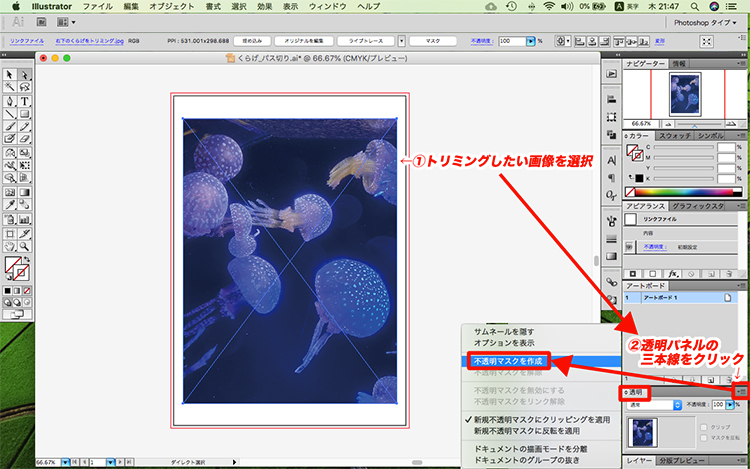Open the オブジェクト menu

172,6
